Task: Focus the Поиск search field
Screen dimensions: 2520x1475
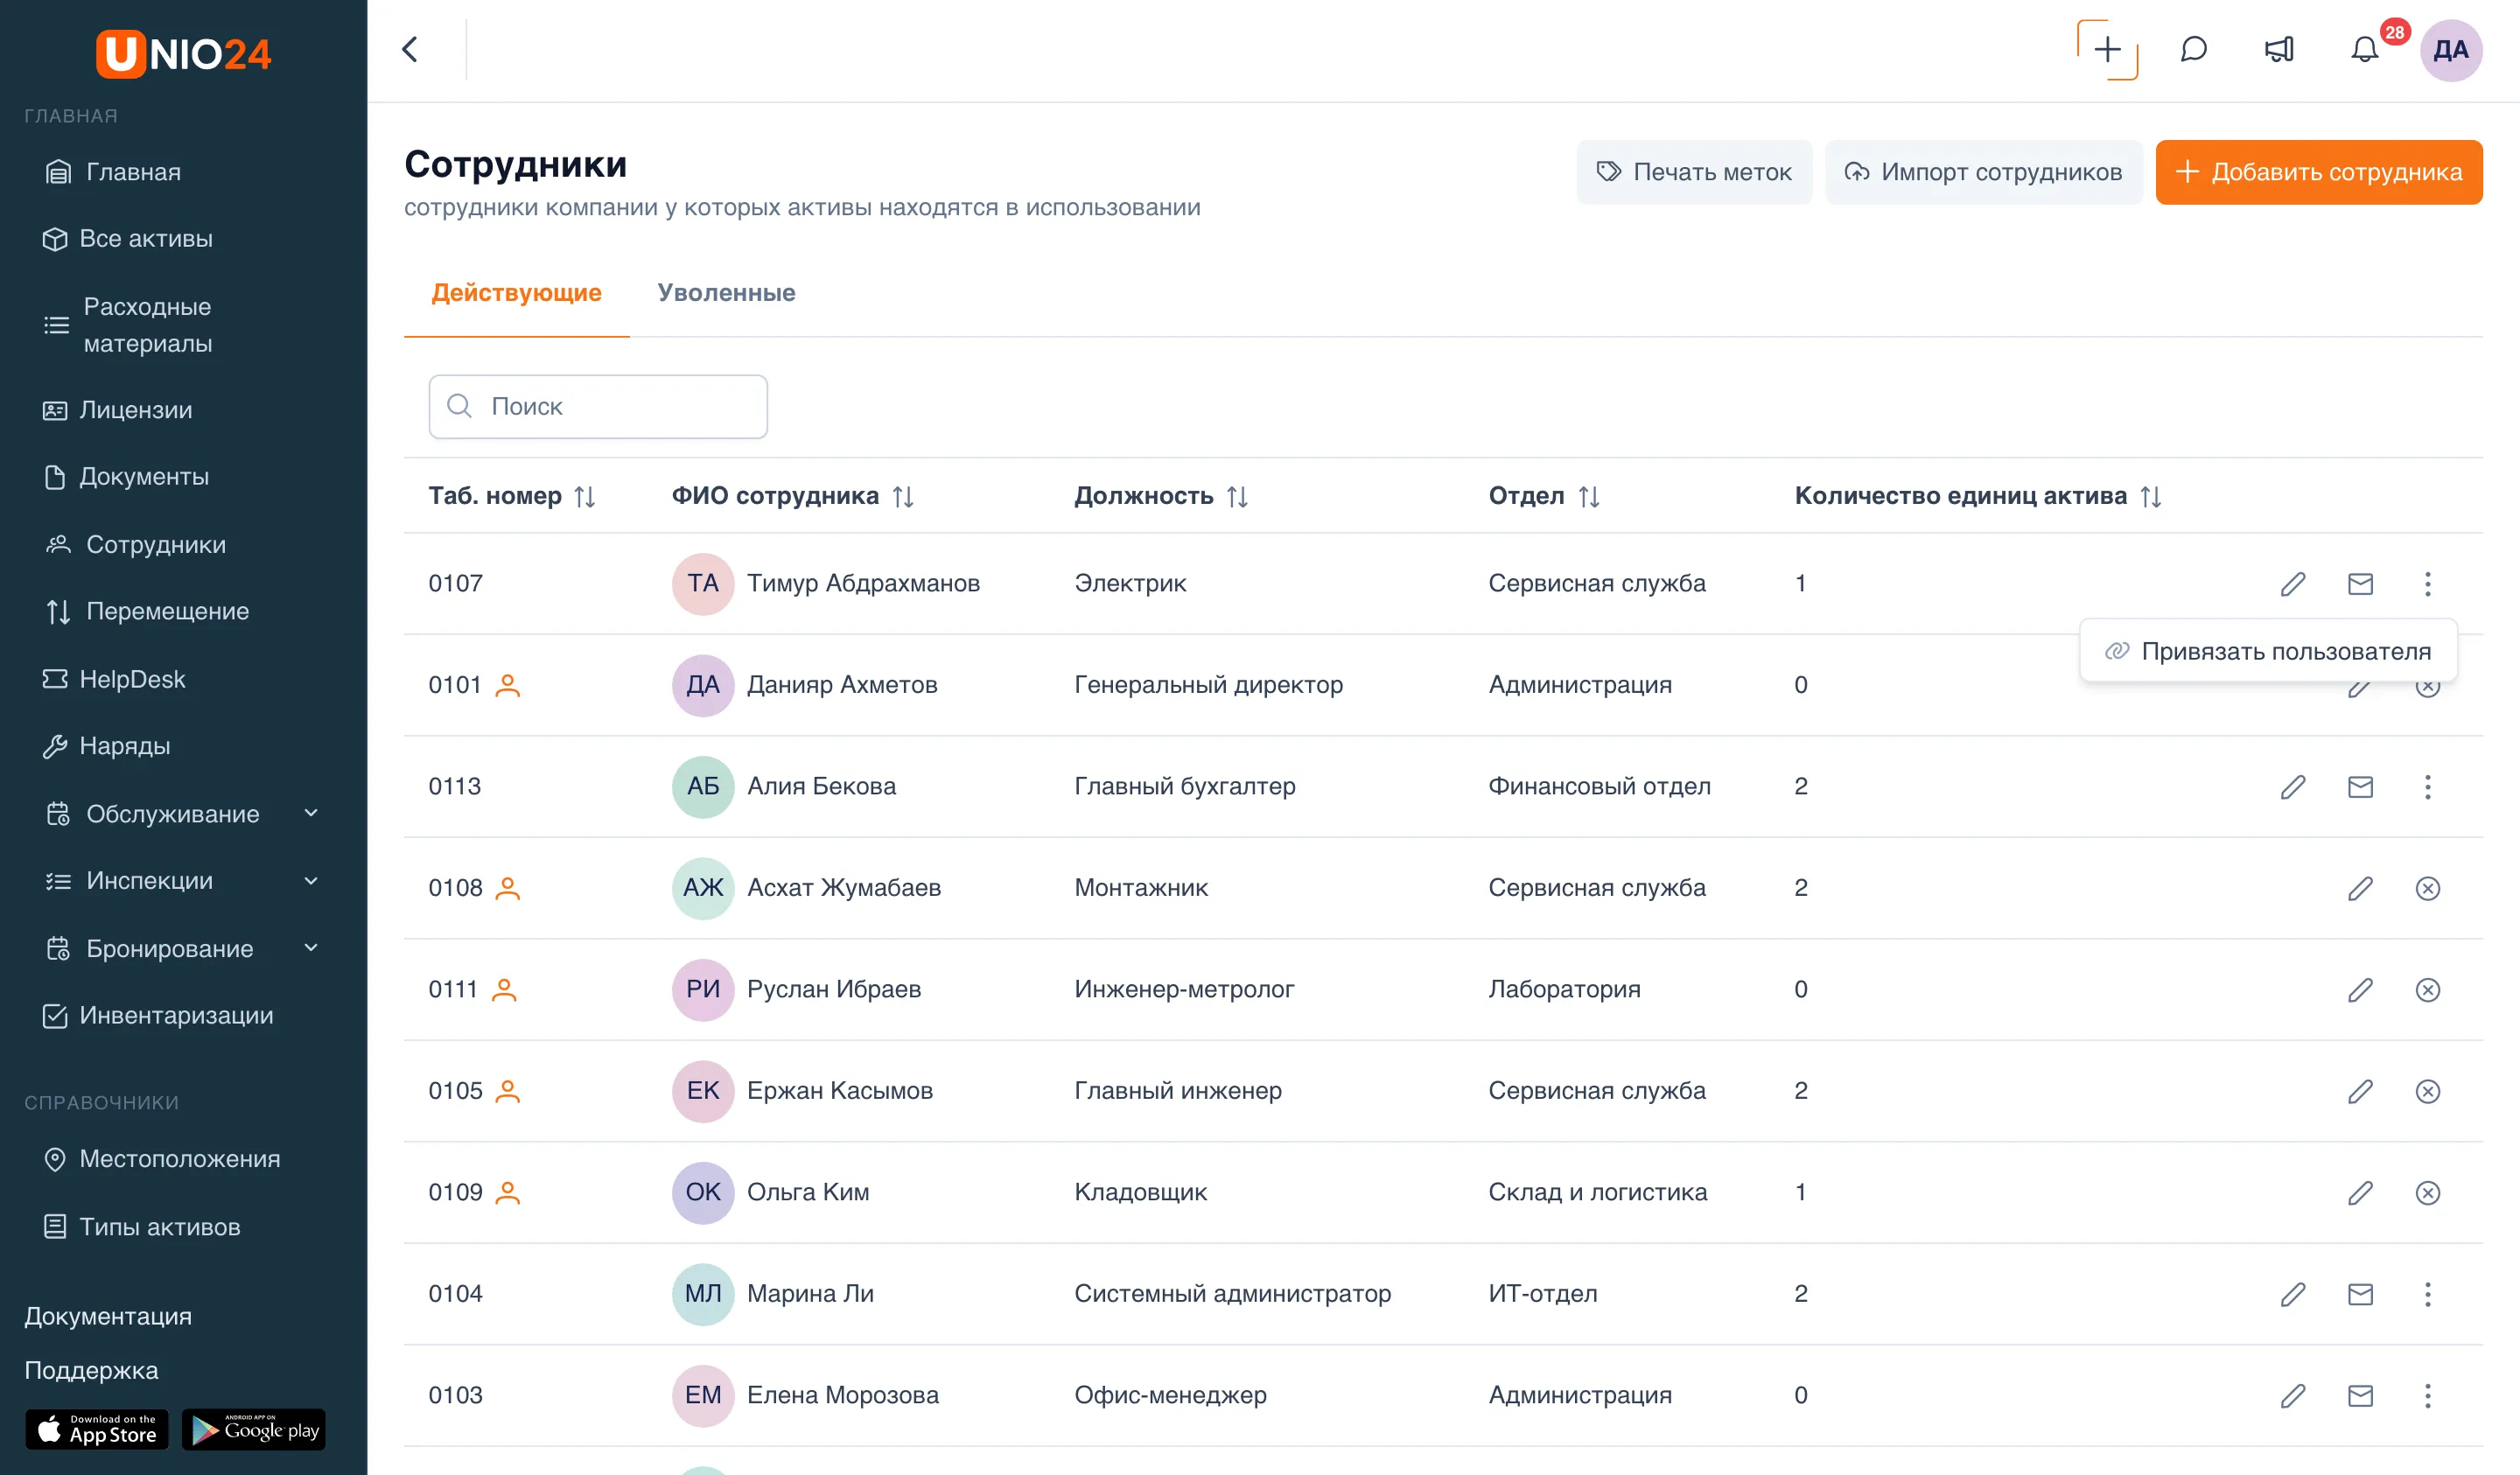Action: pos(598,407)
